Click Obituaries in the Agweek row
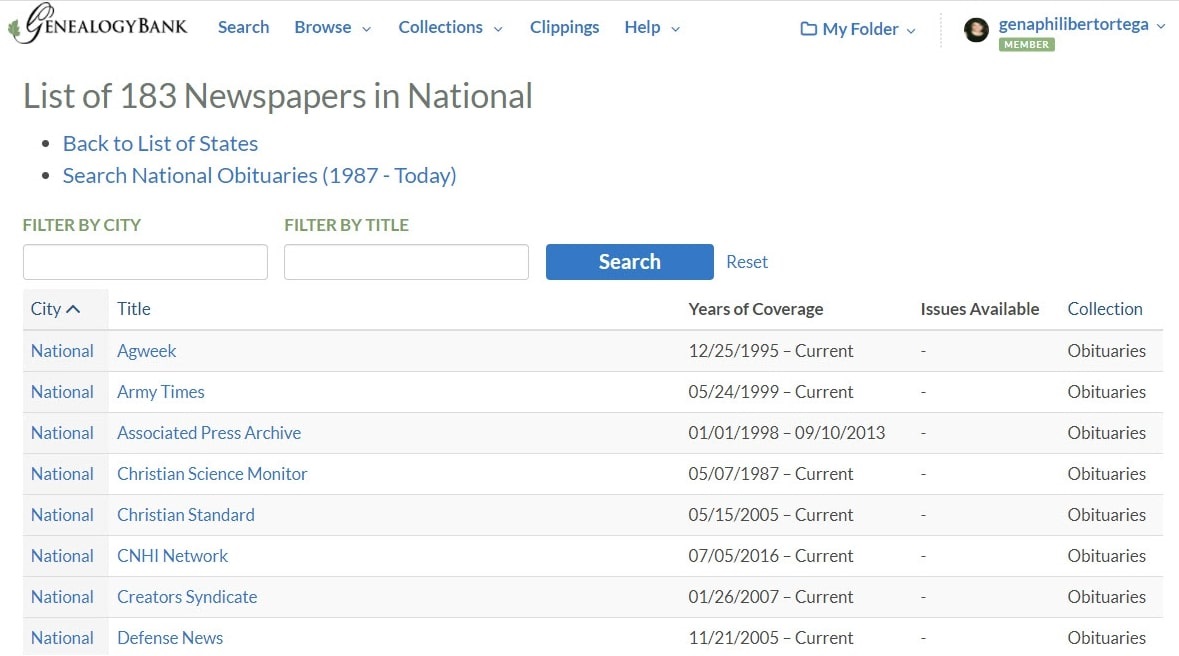1179x656 pixels. tap(1106, 351)
